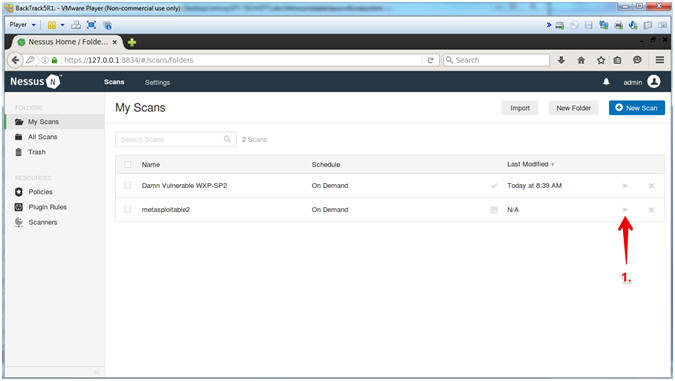This screenshot has width=675, height=381.
Task: Open the notifications bell icon
Action: tap(606, 82)
